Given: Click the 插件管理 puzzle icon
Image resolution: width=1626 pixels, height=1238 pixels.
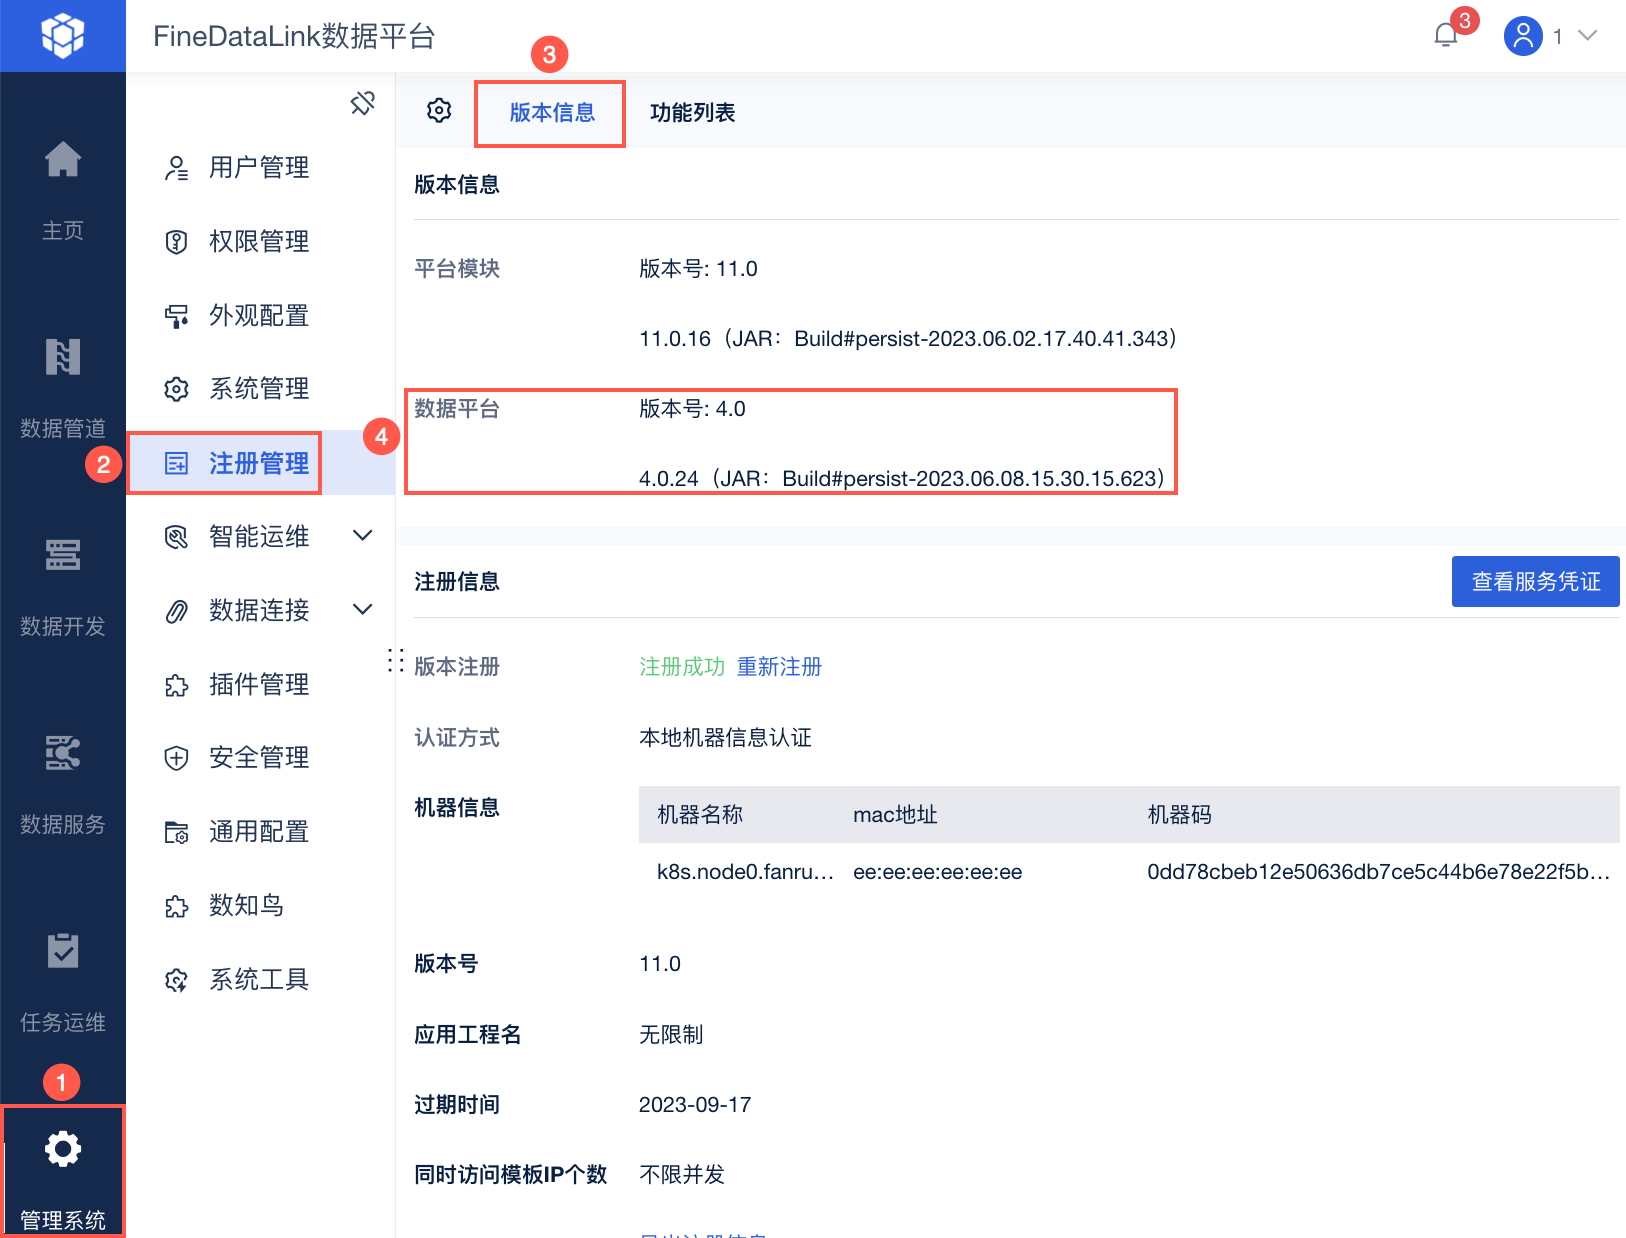Looking at the screenshot, I should tap(177, 685).
